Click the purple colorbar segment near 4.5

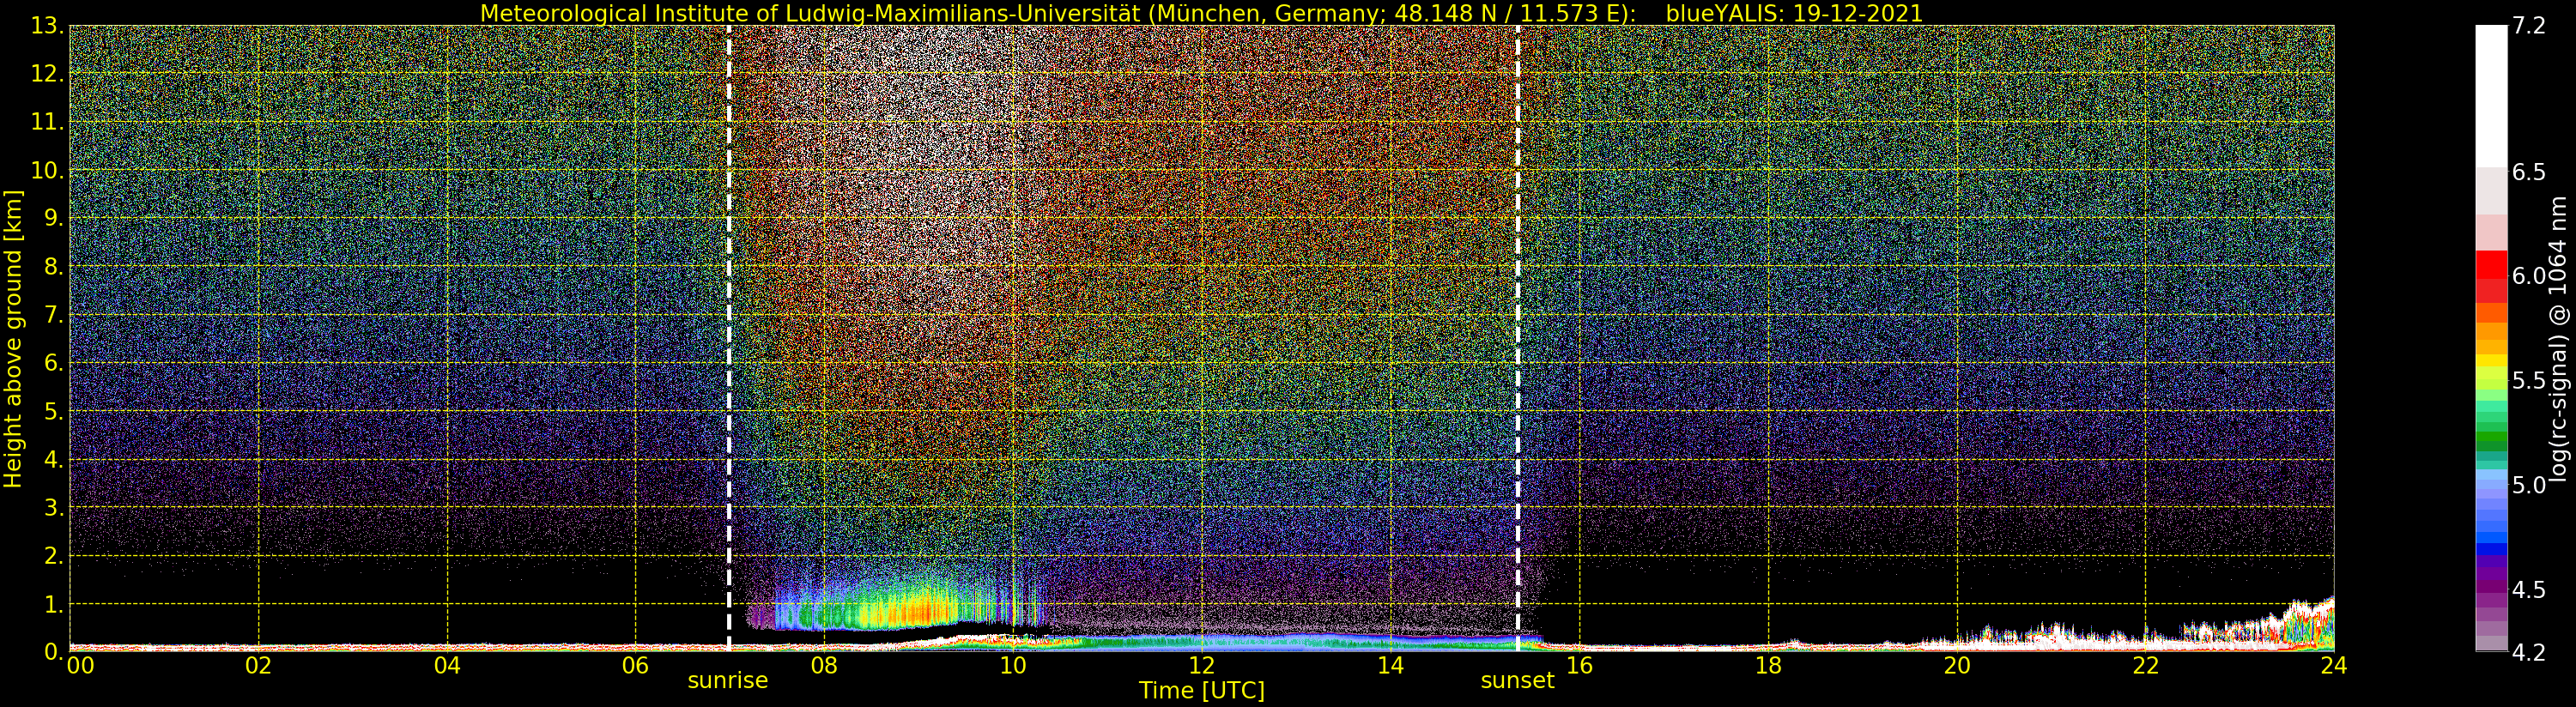coord(2491,585)
